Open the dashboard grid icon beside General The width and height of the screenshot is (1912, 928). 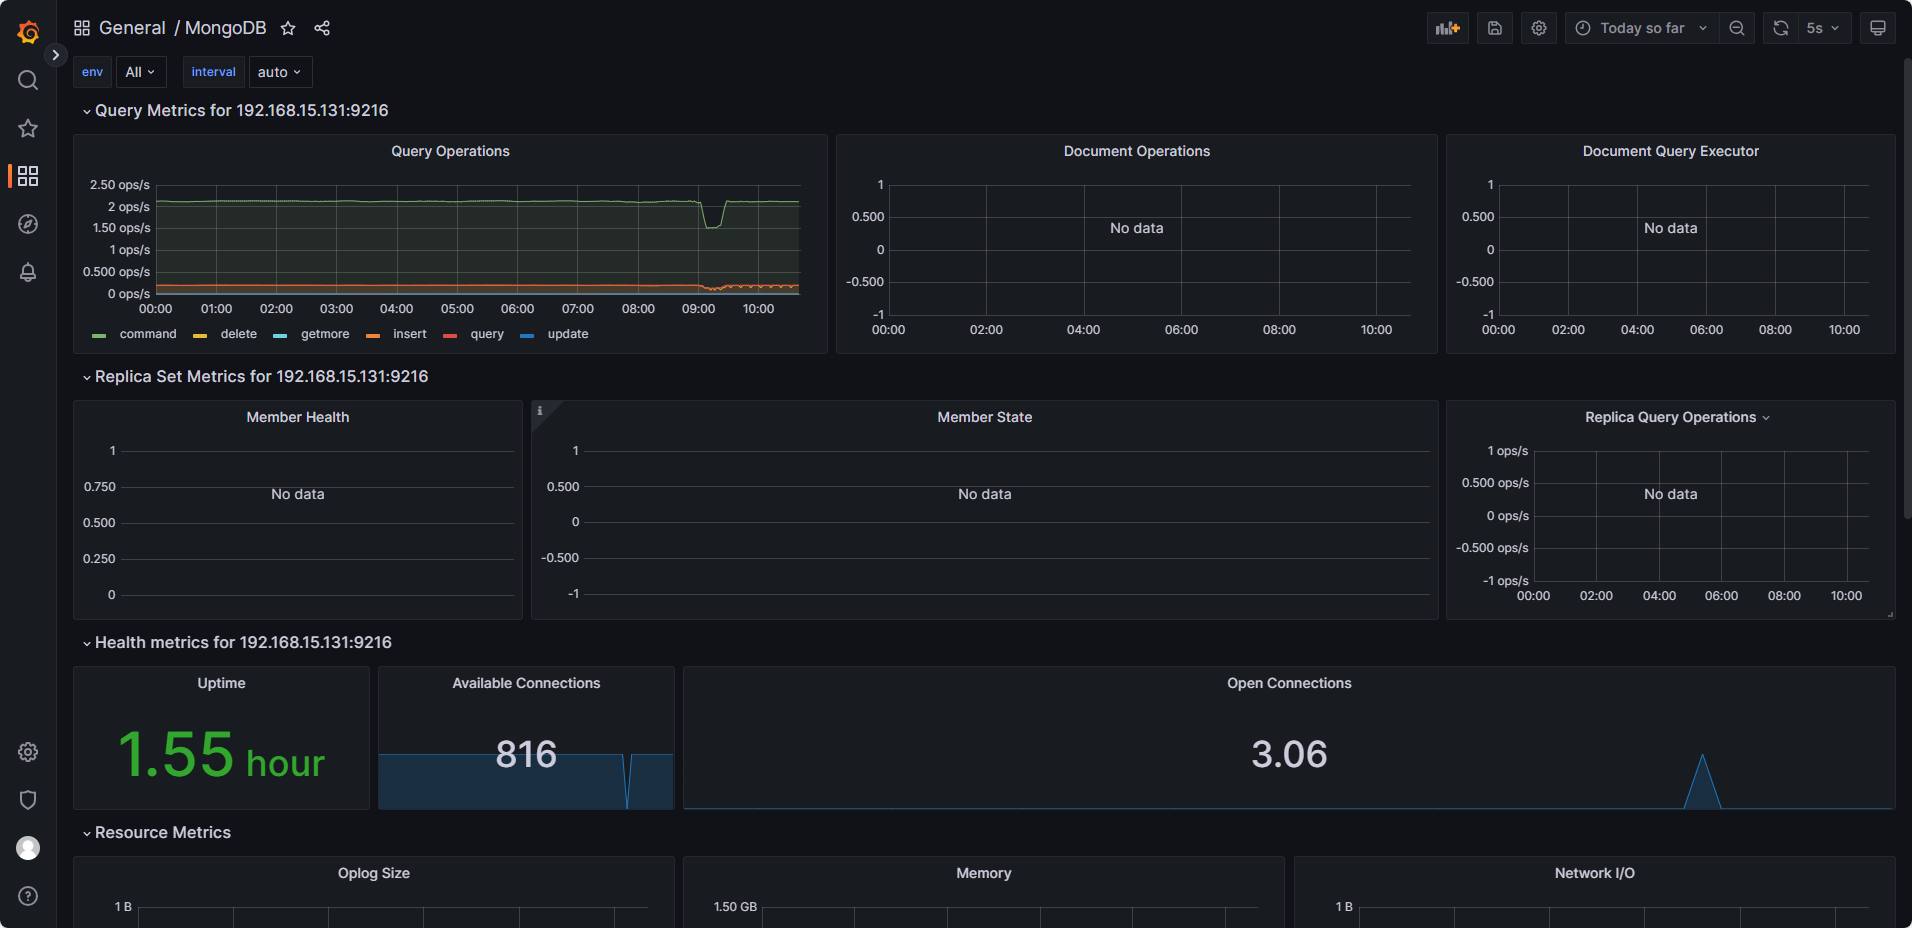coord(82,28)
